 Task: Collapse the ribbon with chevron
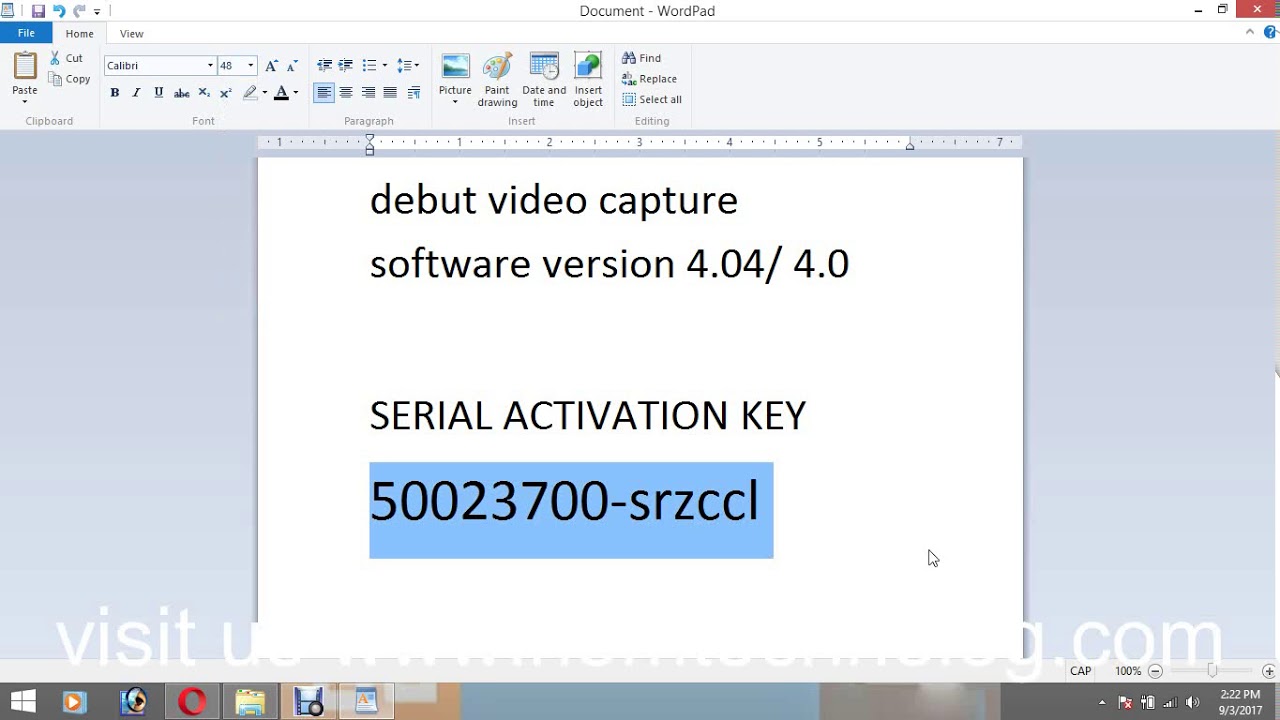tap(1250, 32)
